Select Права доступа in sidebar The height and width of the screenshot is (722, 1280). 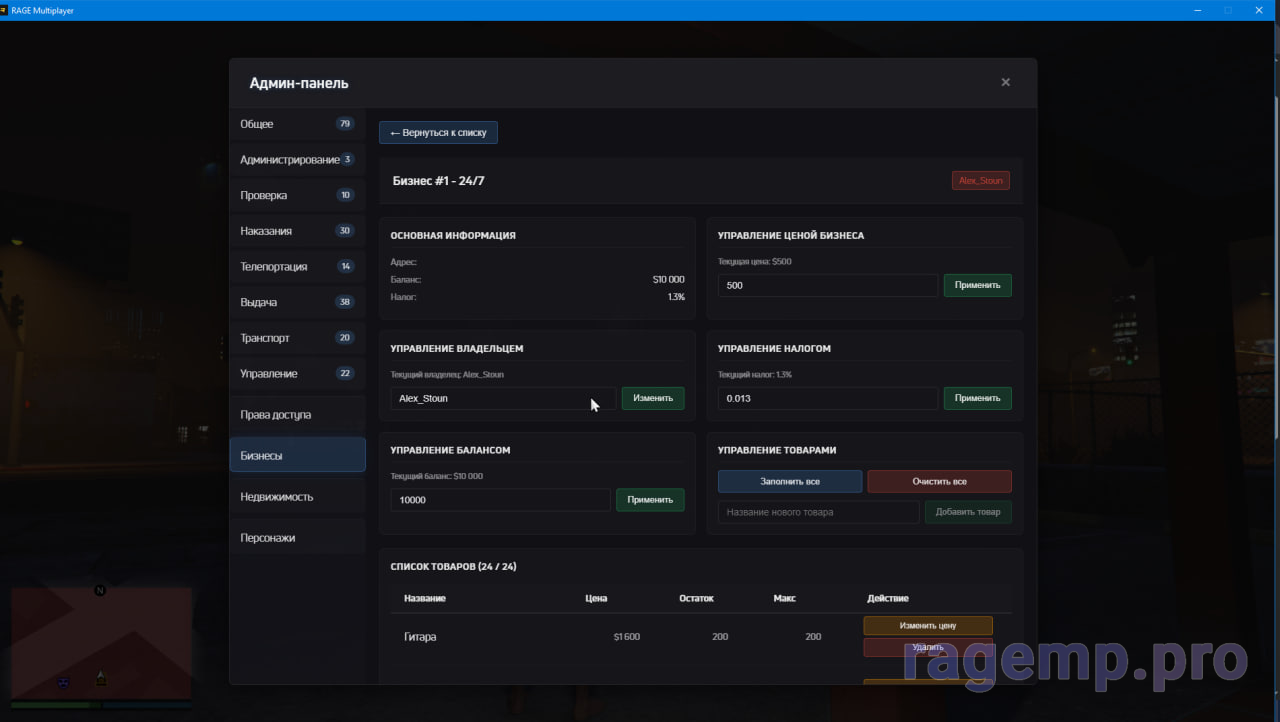coord(297,415)
